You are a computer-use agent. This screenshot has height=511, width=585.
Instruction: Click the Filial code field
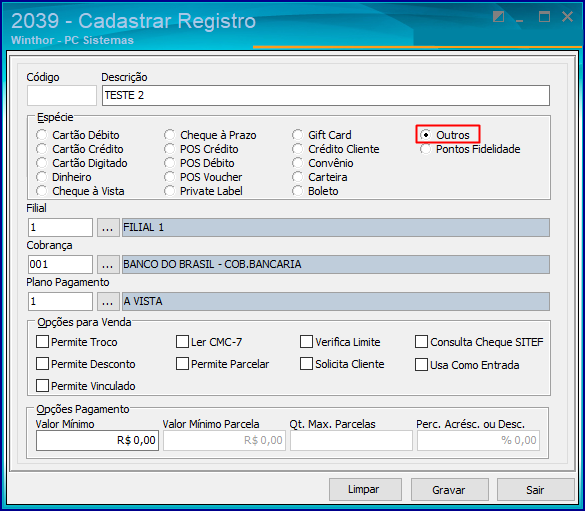pos(60,228)
